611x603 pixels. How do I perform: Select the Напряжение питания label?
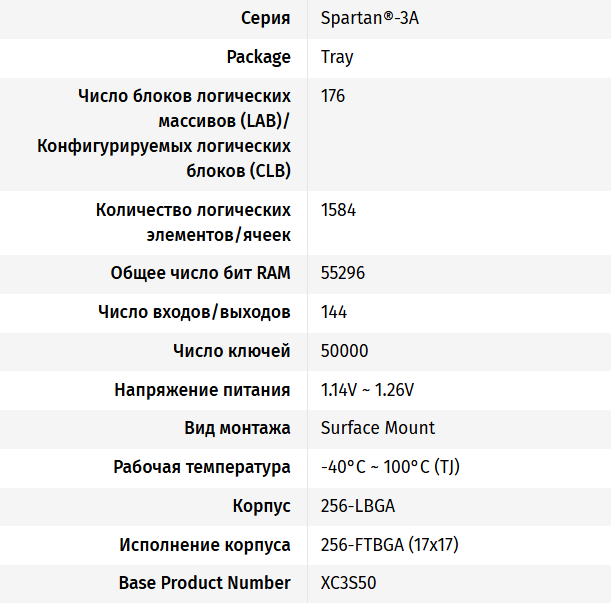[202, 390]
